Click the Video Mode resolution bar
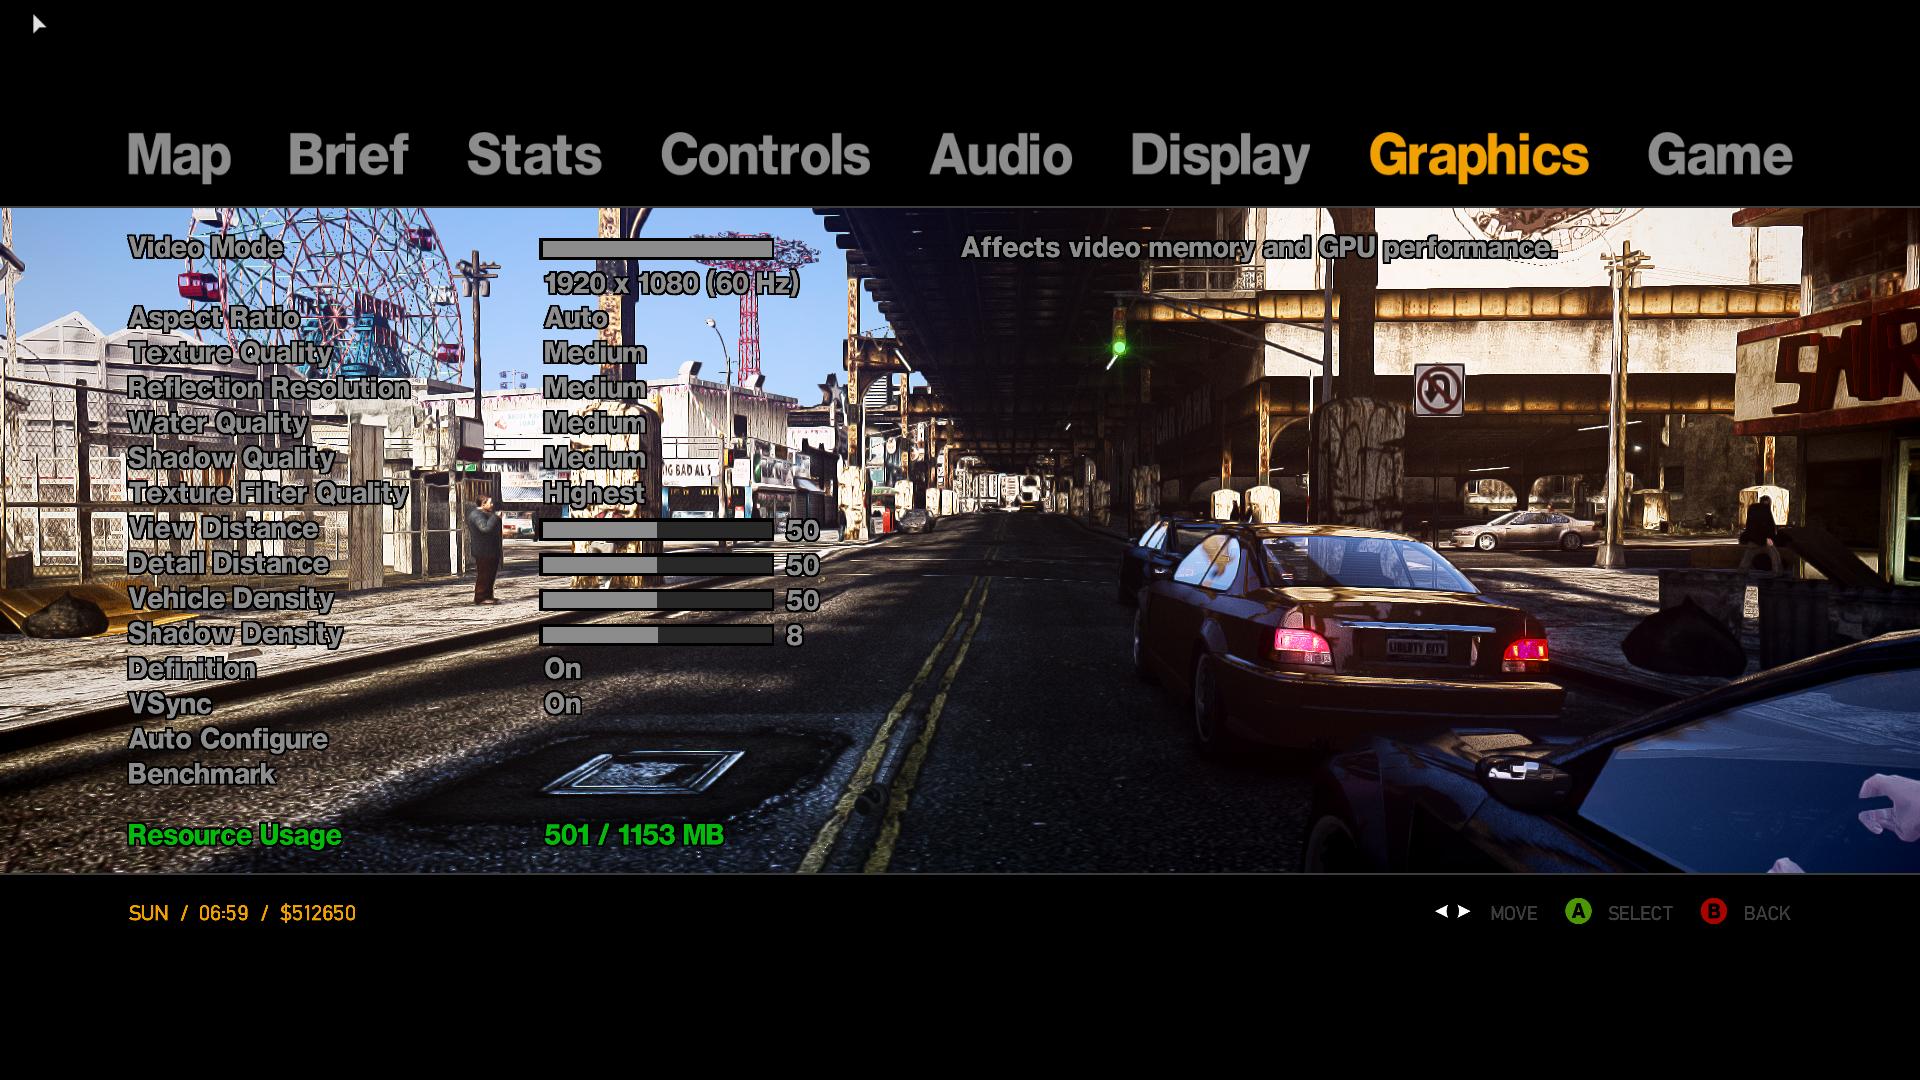Screen dimensions: 1920x1080 click(656, 248)
